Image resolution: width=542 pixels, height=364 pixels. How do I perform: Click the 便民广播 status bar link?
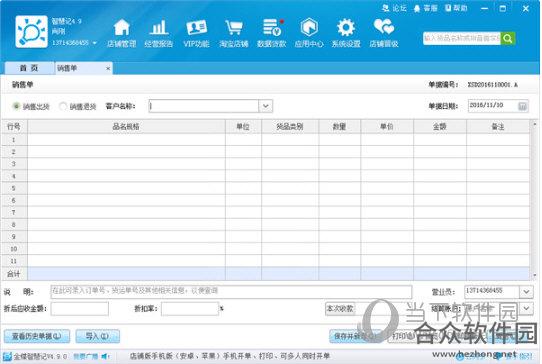pyautogui.click(x=85, y=356)
